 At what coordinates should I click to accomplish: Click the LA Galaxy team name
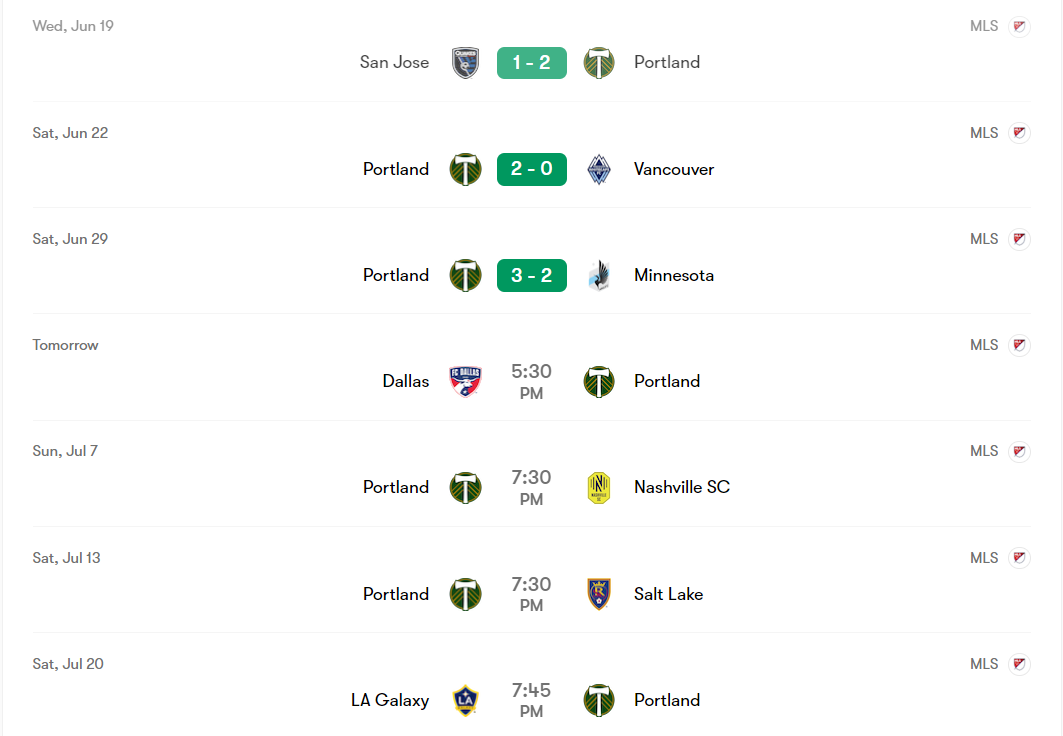point(390,700)
